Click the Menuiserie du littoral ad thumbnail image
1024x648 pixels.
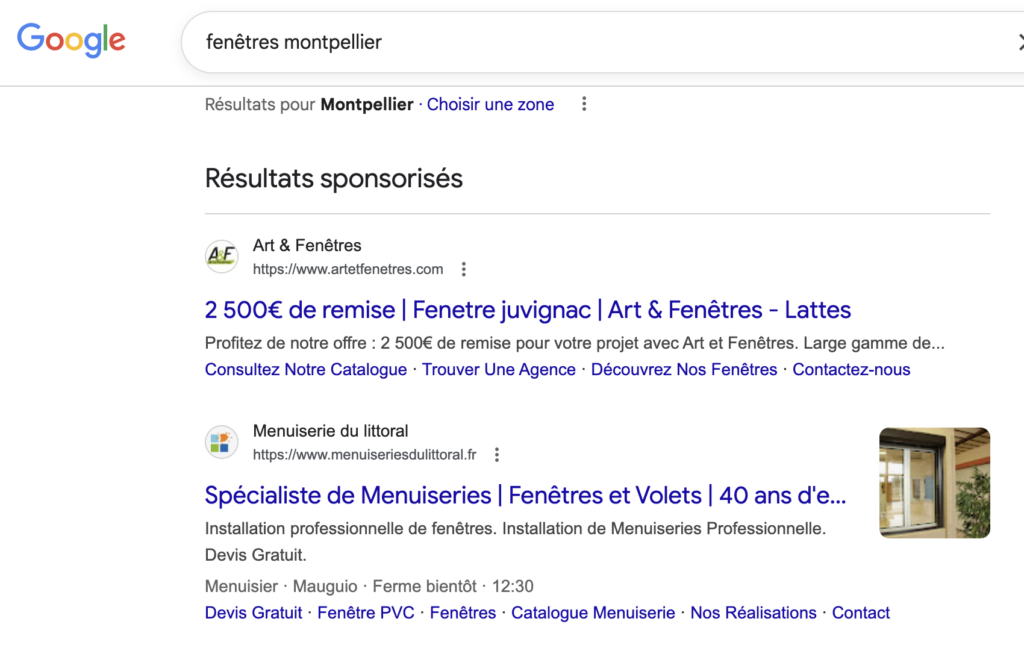click(x=934, y=482)
